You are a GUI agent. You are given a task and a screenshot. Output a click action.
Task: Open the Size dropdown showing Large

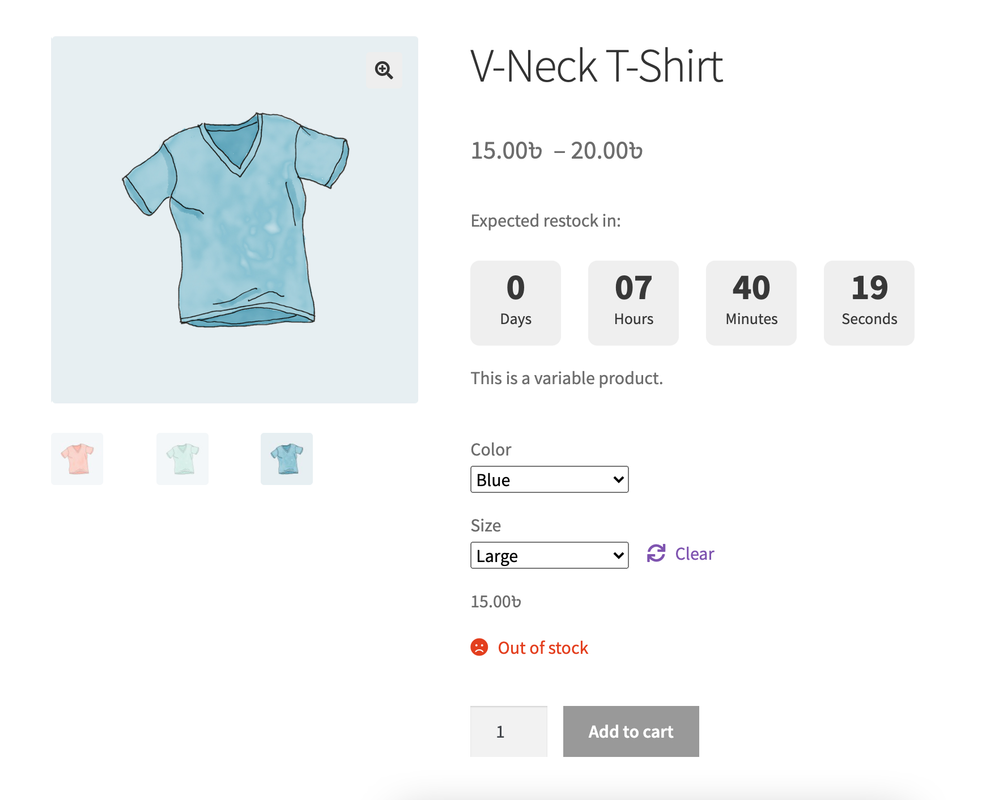click(549, 555)
